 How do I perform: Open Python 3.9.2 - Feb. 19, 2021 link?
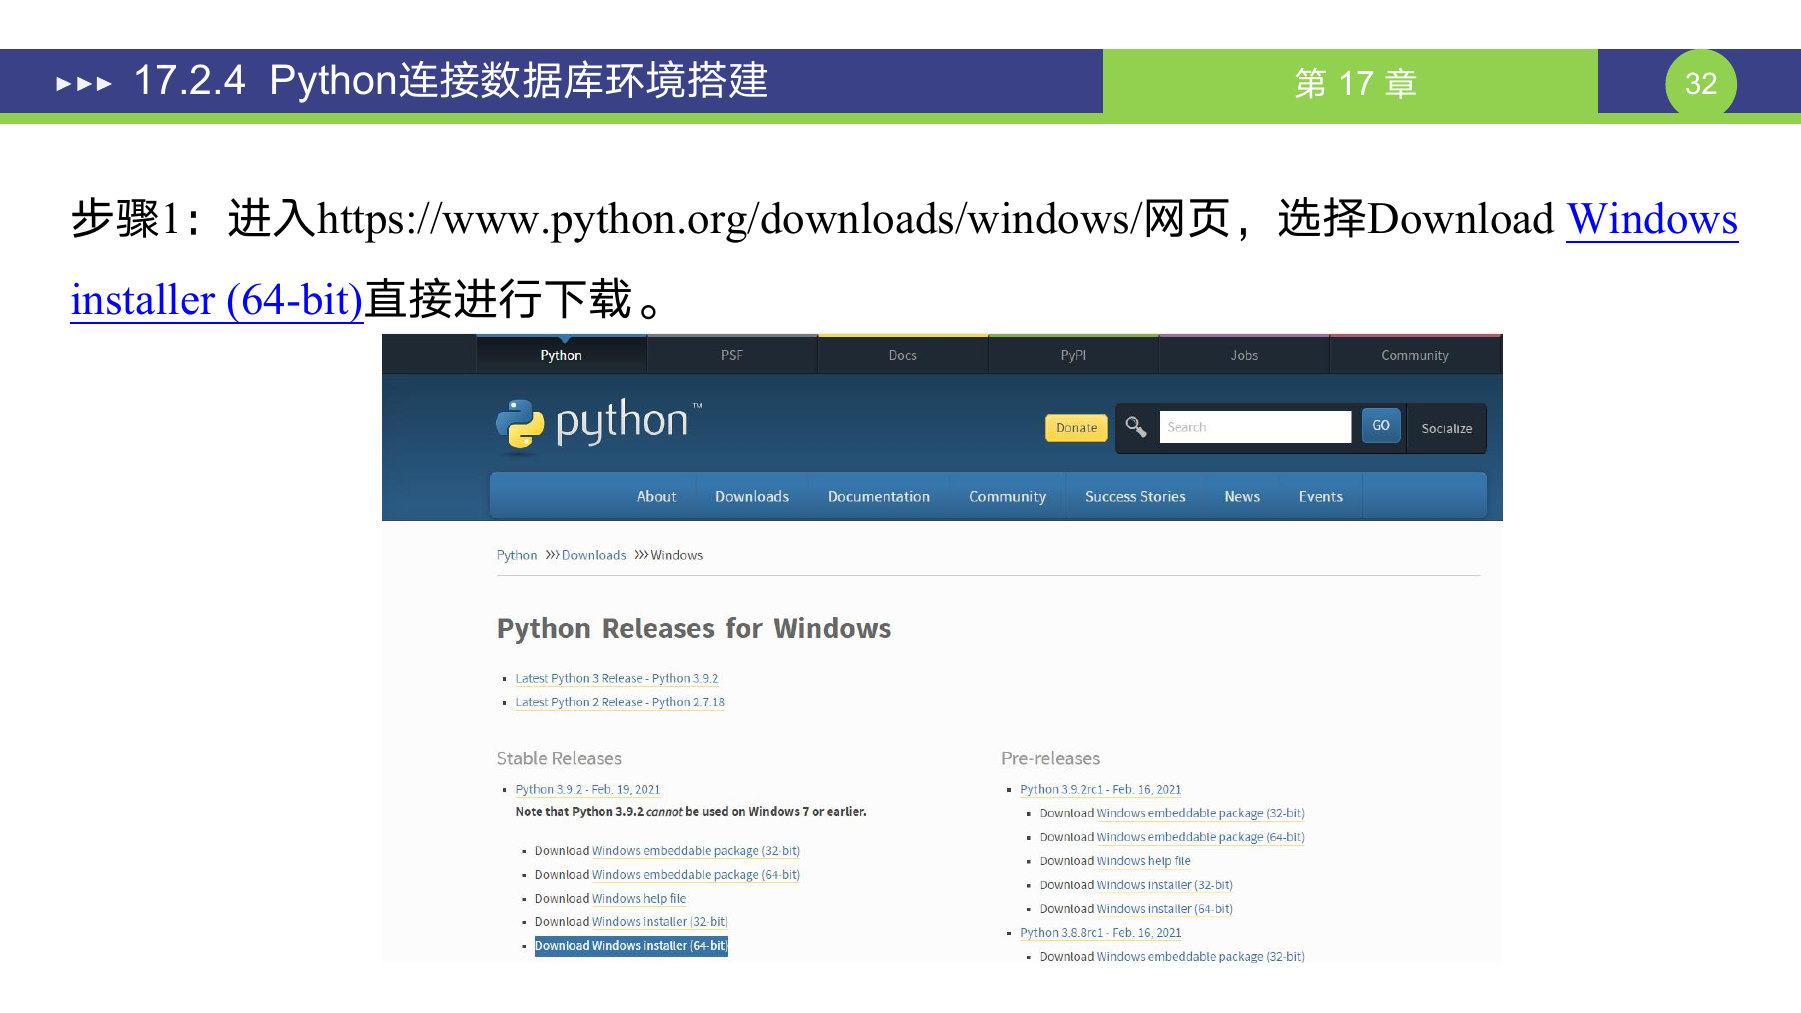coord(588,789)
